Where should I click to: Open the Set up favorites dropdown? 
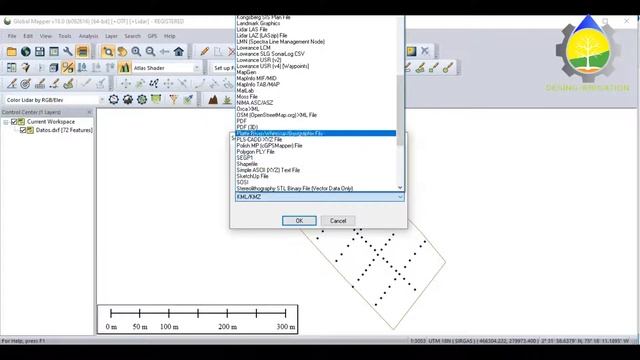point(223,68)
